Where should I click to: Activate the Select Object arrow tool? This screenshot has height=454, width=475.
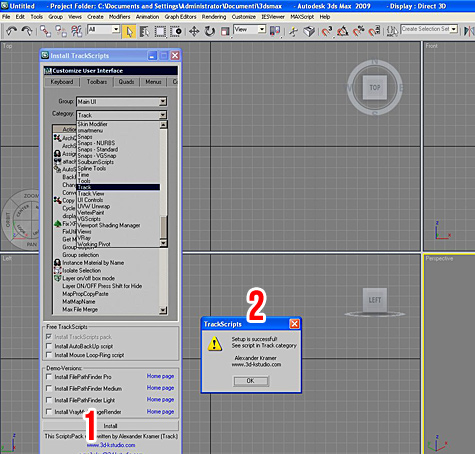tap(129, 31)
